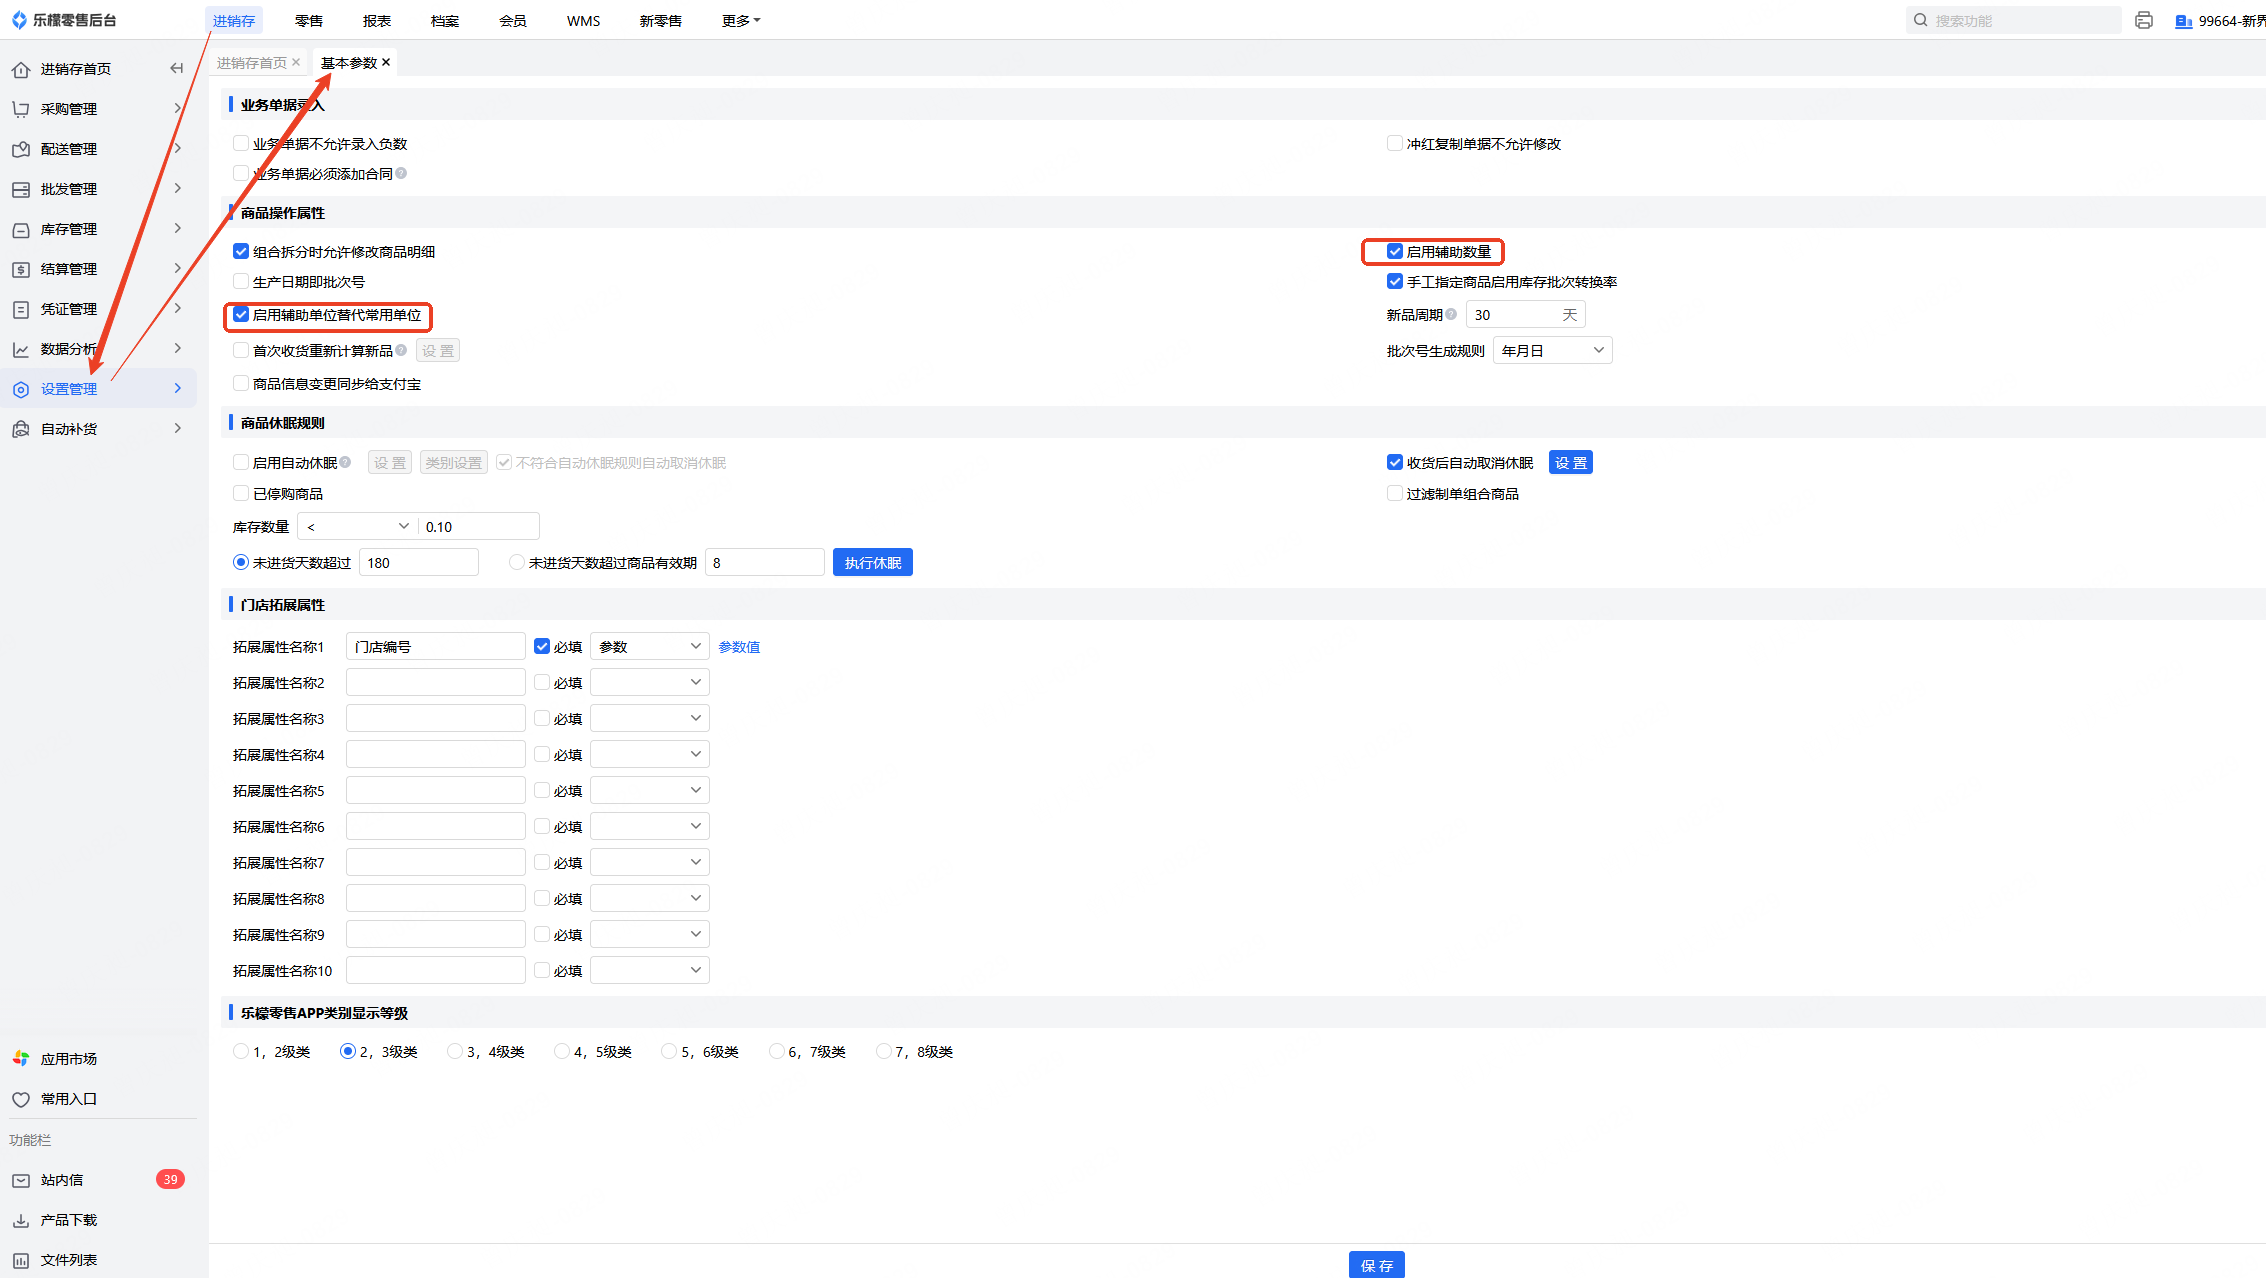Viewport: 2266px width, 1278px height.
Task: Click help icon next to 新品周期
Action: click(1451, 314)
